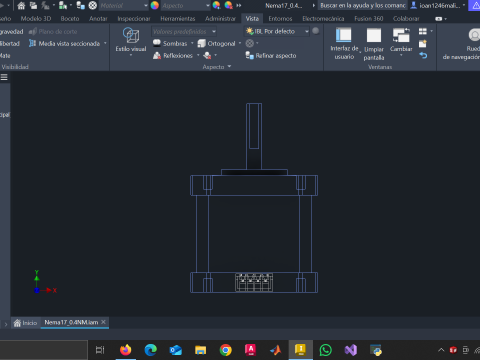480x360 pixels.
Task: Open Outlook from the taskbar
Action: pos(176,350)
